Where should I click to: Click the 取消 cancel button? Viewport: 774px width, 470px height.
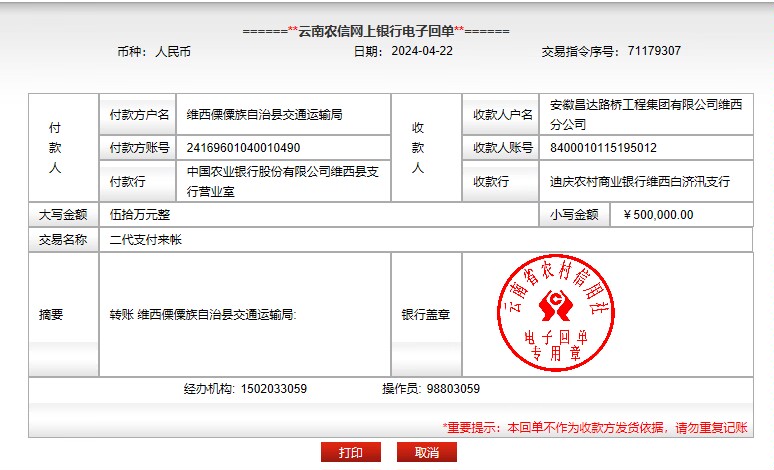click(427, 453)
